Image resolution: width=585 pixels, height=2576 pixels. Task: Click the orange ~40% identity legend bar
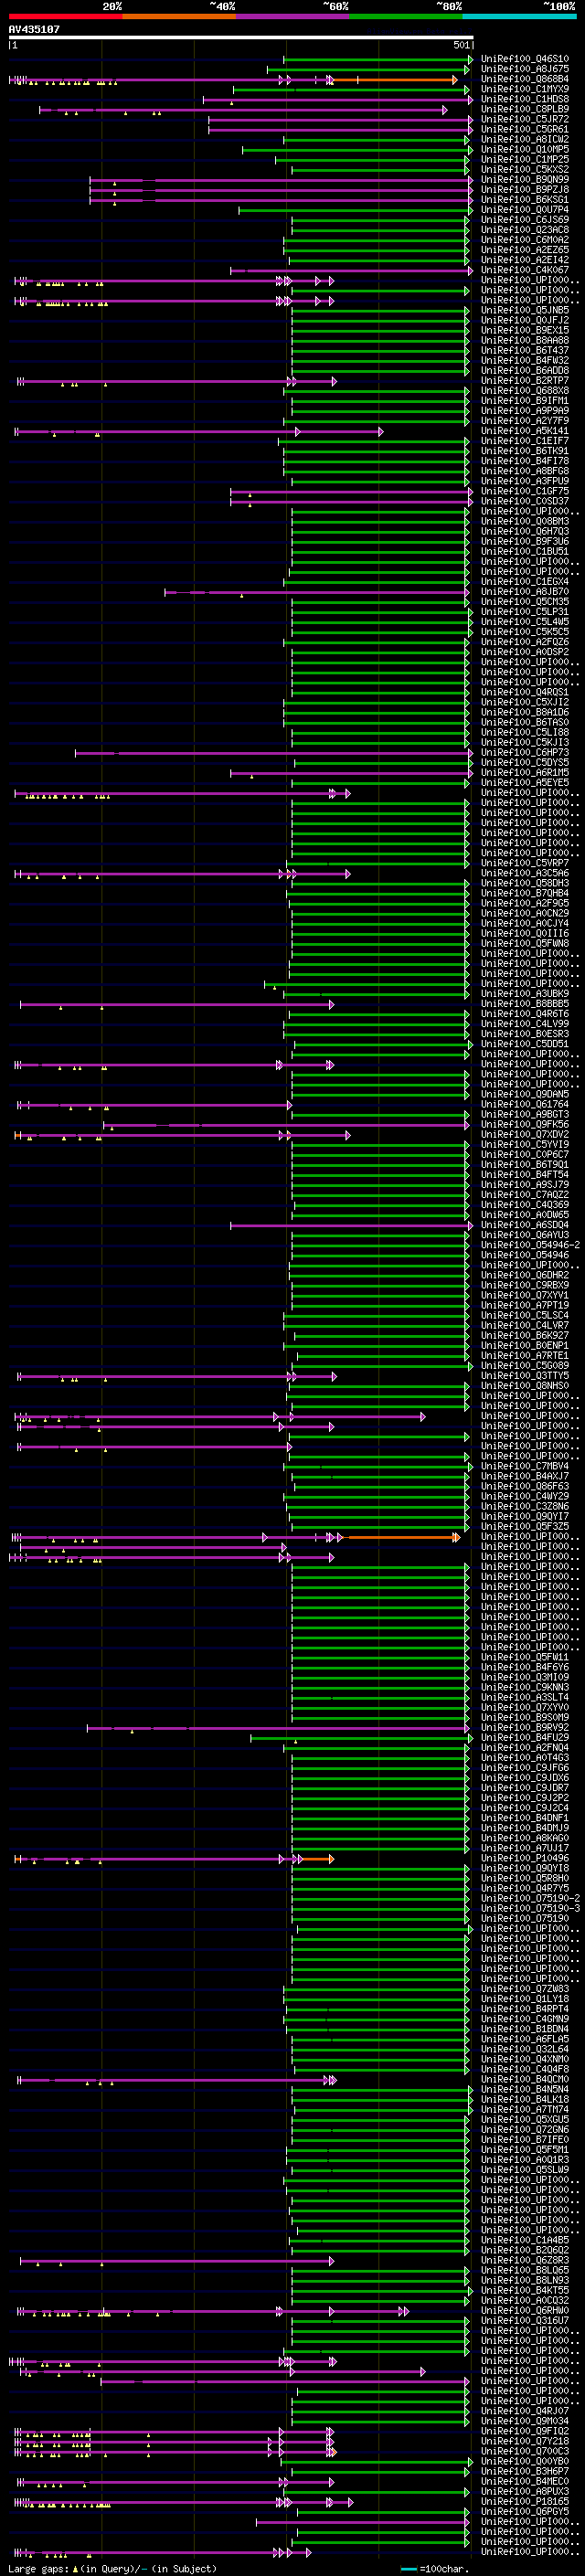click(178, 16)
